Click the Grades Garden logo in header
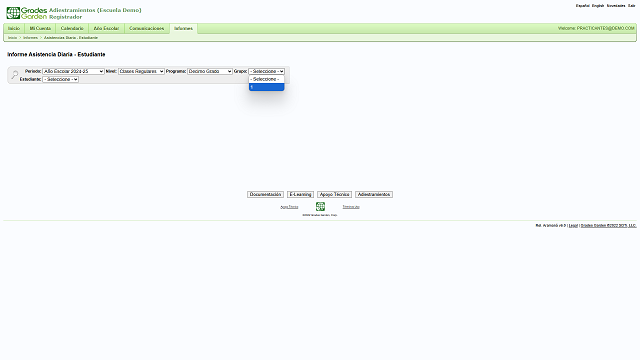 tap(27, 13)
